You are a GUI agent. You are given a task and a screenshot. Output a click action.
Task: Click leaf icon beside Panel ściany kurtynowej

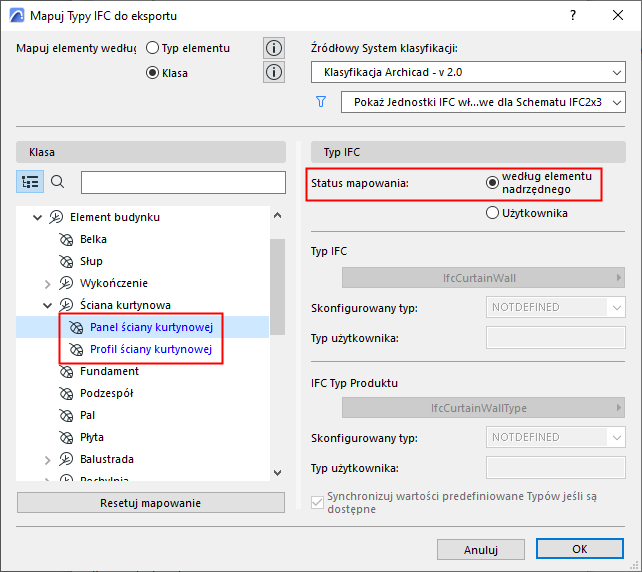tap(76, 328)
